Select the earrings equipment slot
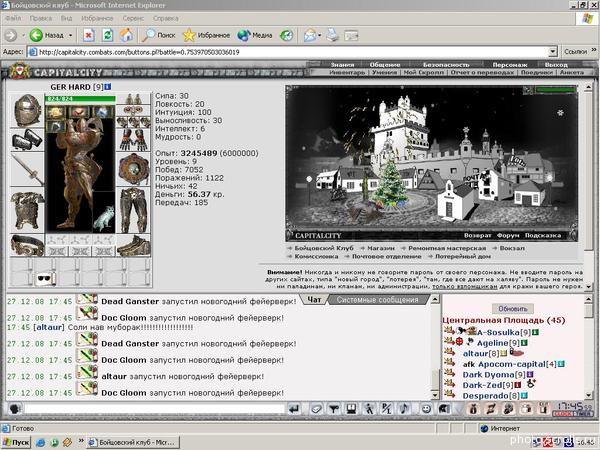 pyautogui.click(x=133, y=99)
